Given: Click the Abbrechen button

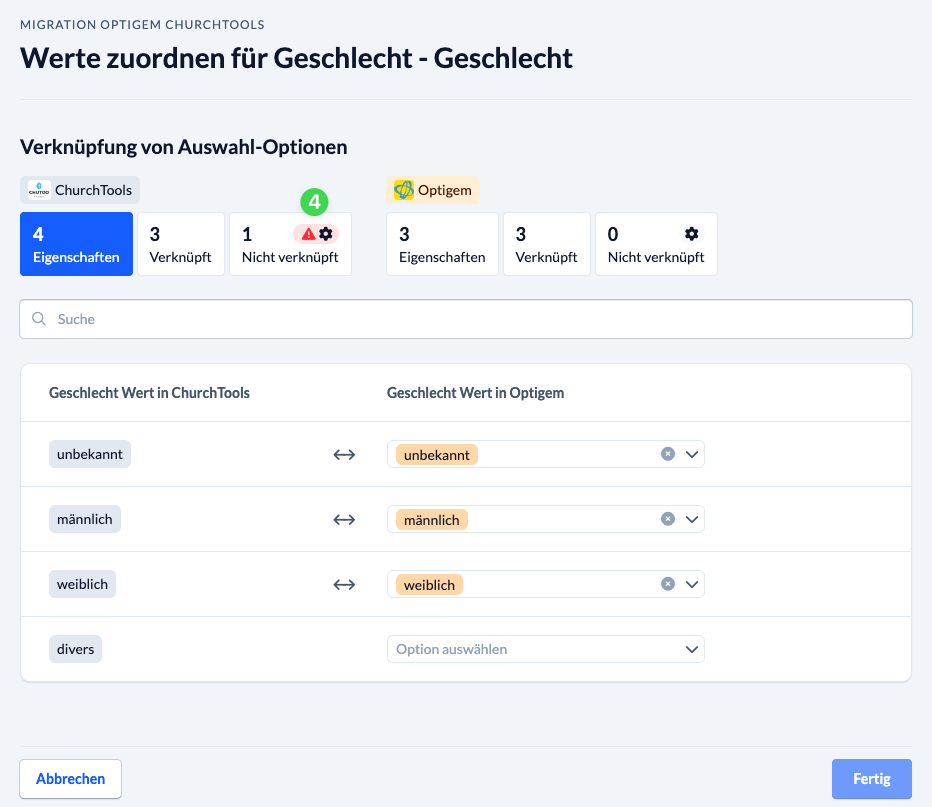Looking at the screenshot, I should coord(71,778).
